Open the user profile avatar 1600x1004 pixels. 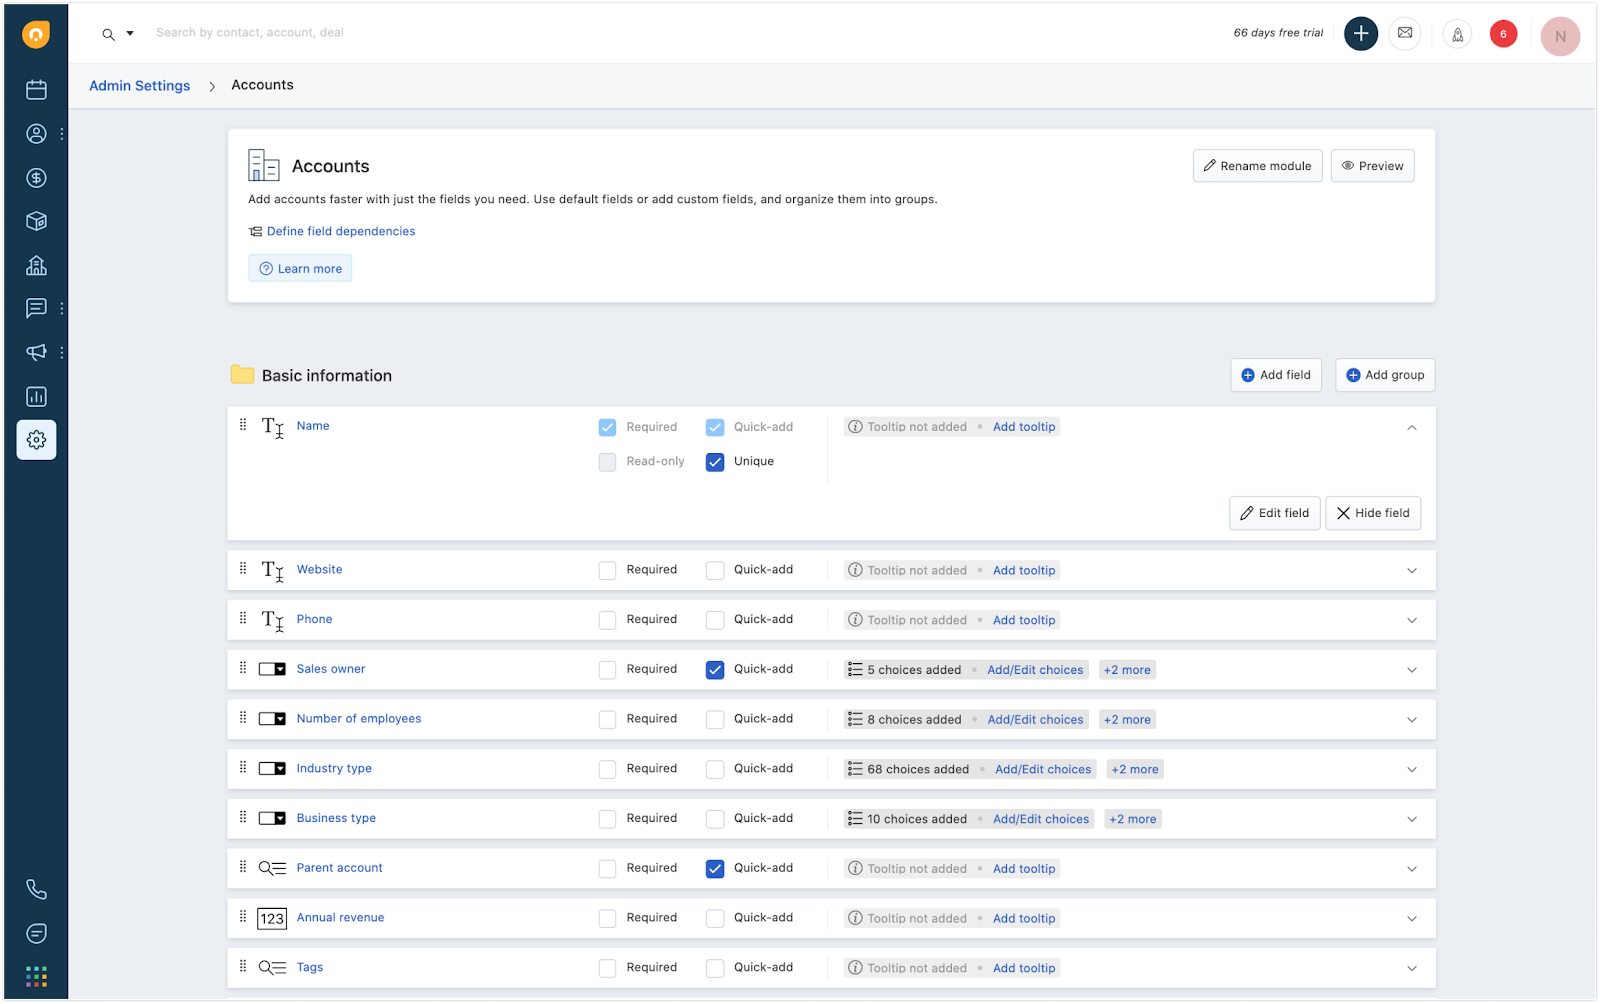coord(1560,36)
